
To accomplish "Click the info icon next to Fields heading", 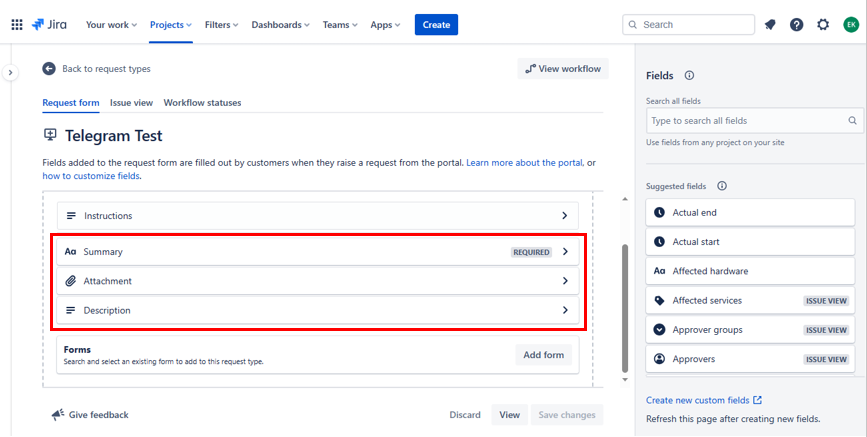I will click(x=689, y=75).
